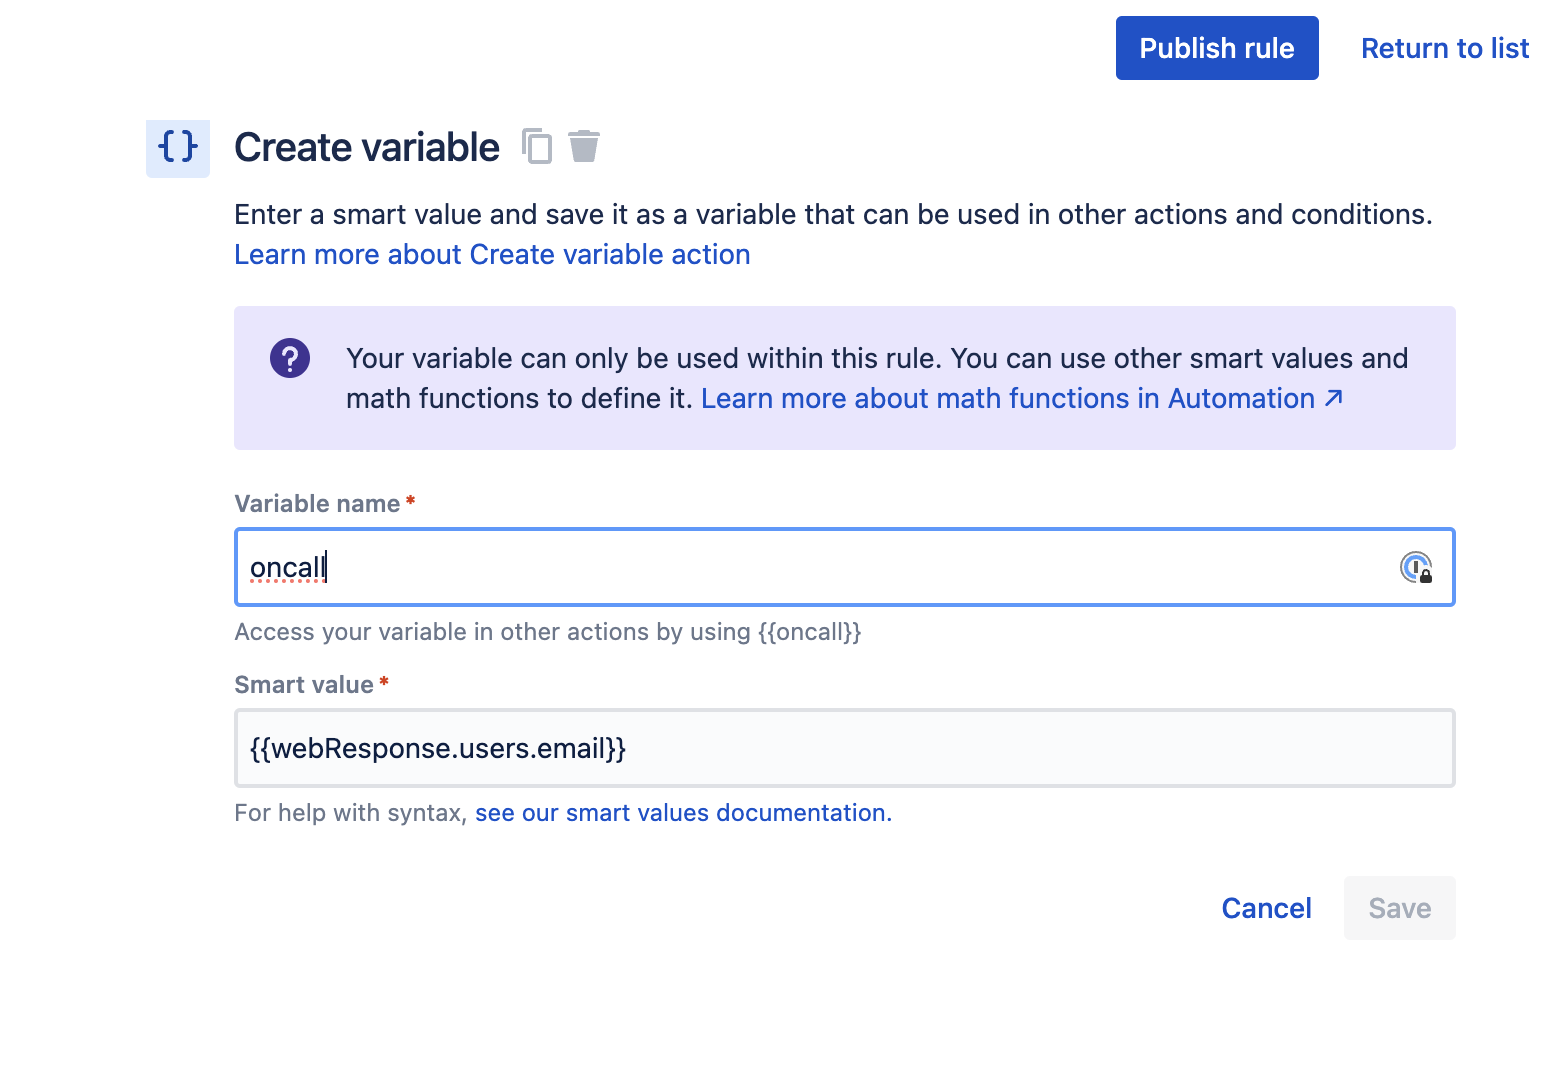Open the smart values documentation link
This screenshot has width=1542, height=1090.
pos(684,813)
